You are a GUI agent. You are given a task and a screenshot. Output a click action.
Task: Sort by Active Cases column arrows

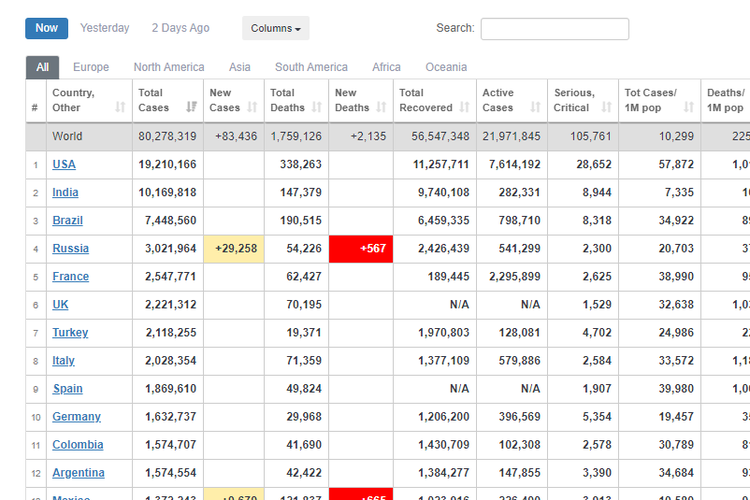pyautogui.click(x=535, y=107)
